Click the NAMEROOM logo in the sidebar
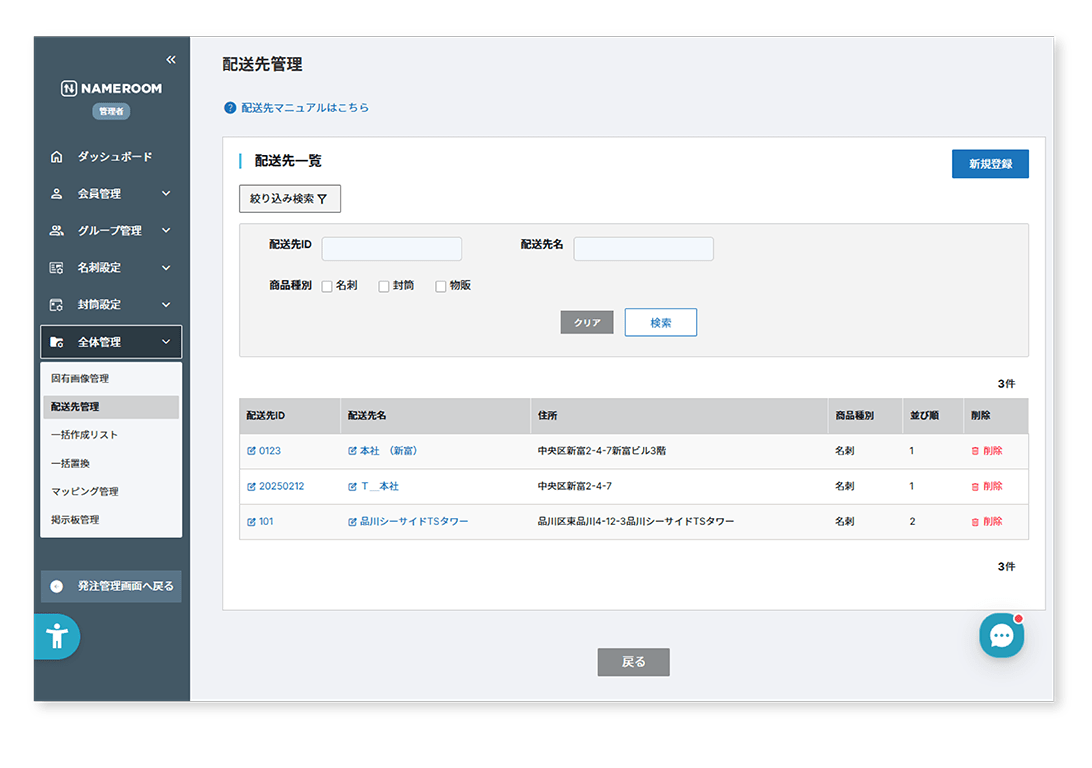Image resolution: width=1092 pixels, height=768 pixels. click(x=110, y=88)
